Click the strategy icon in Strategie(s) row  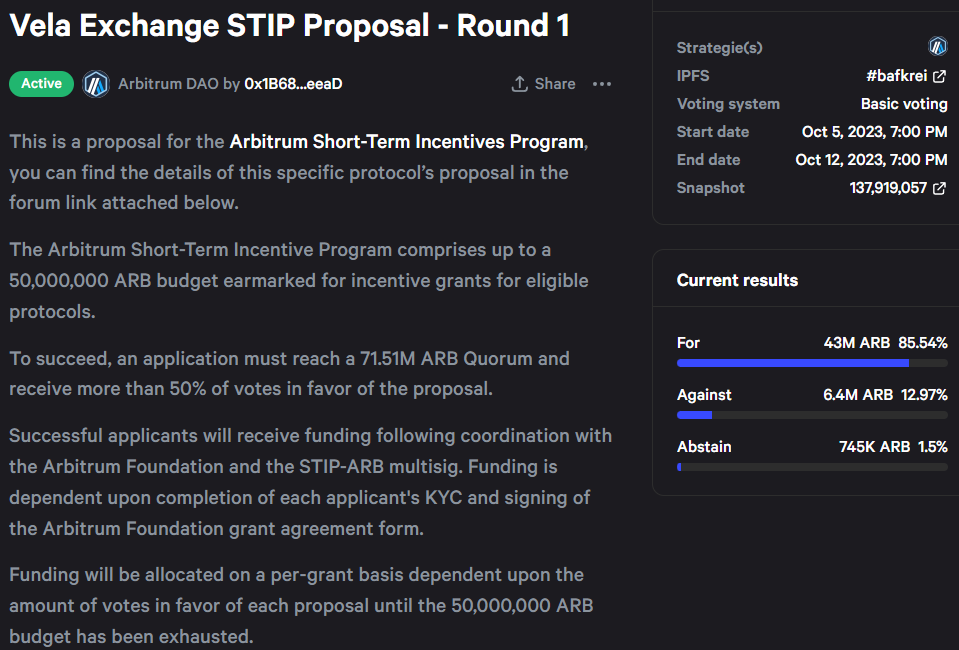pos(937,46)
